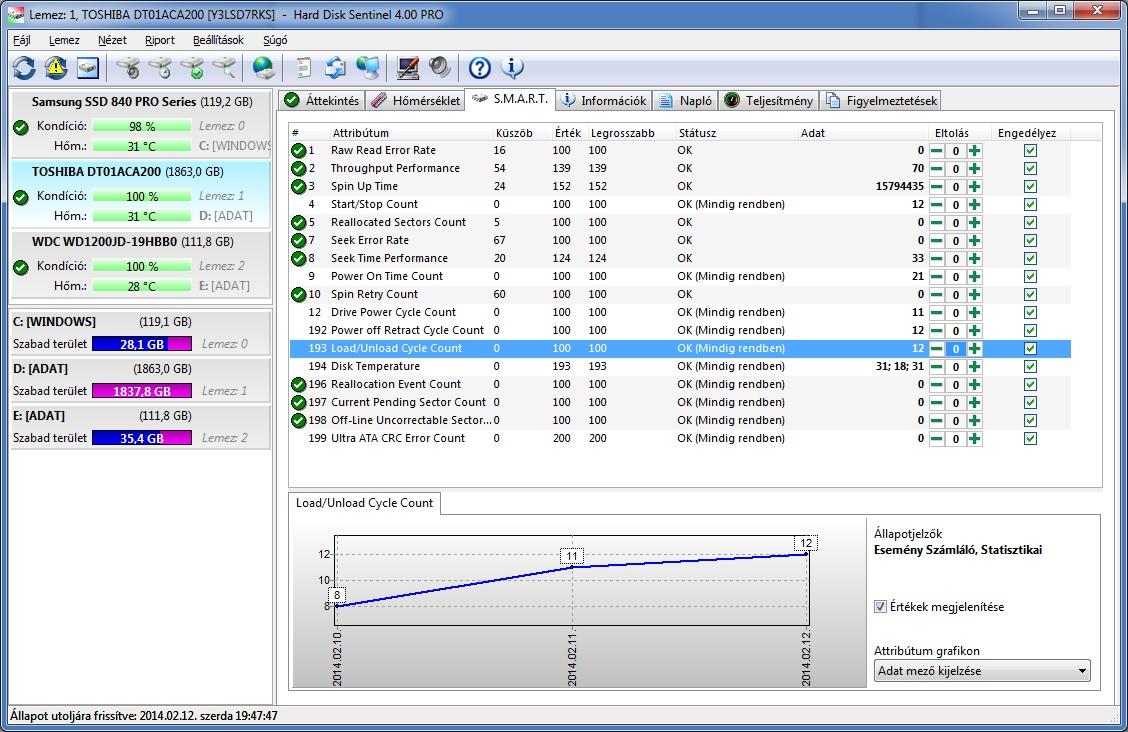Click minus button on Load/Unload Cycle Count row
The width and height of the screenshot is (1128, 732).
[x=937, y=348]
